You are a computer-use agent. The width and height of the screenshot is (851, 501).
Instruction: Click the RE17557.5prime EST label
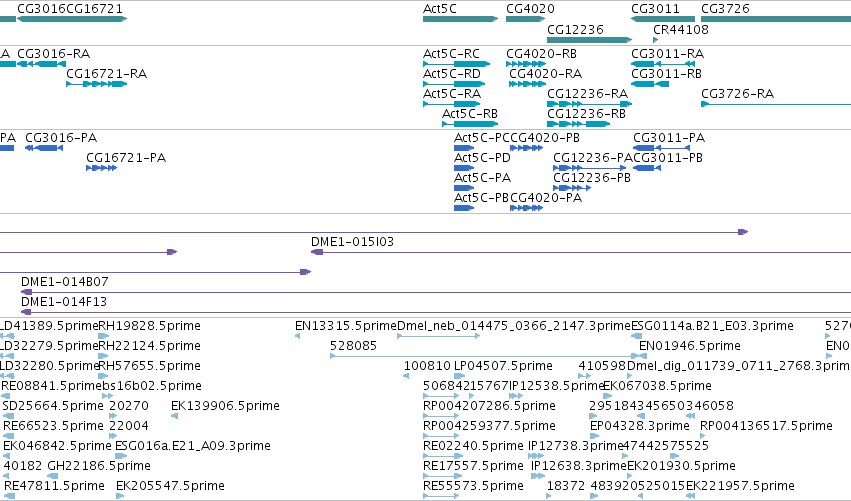point(473,466)
